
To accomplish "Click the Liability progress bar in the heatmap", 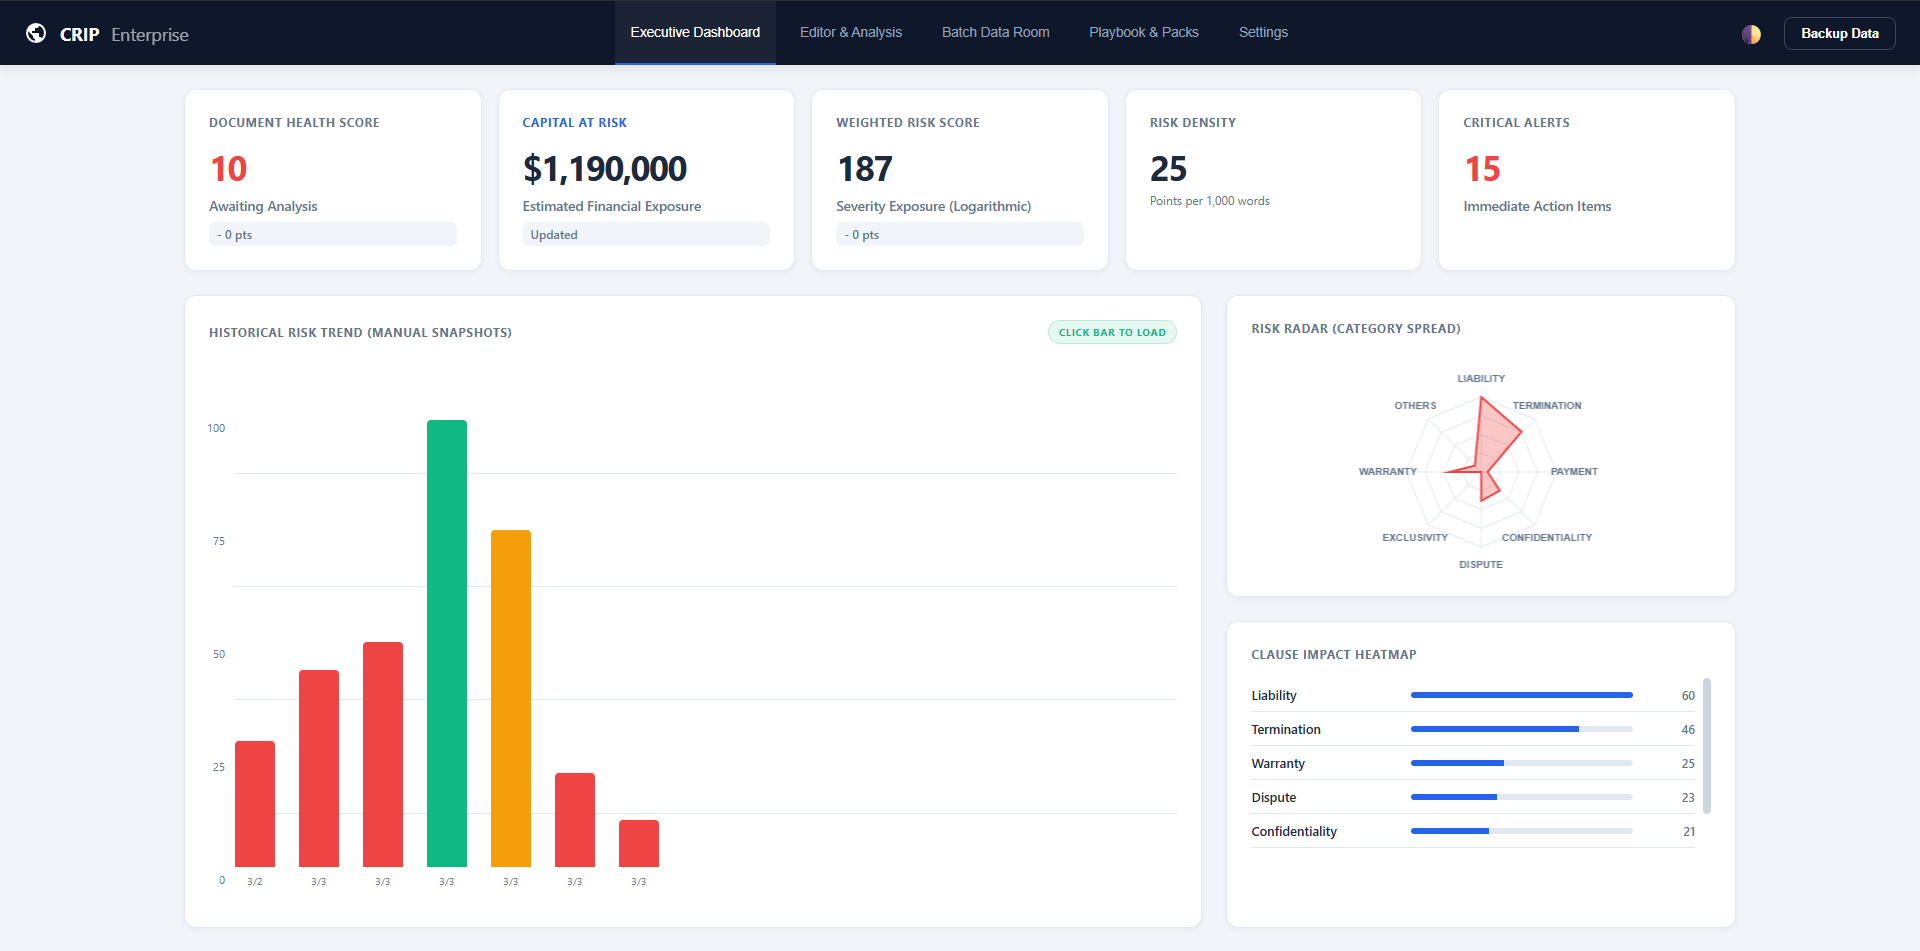I will click(x=1520, y=694).
